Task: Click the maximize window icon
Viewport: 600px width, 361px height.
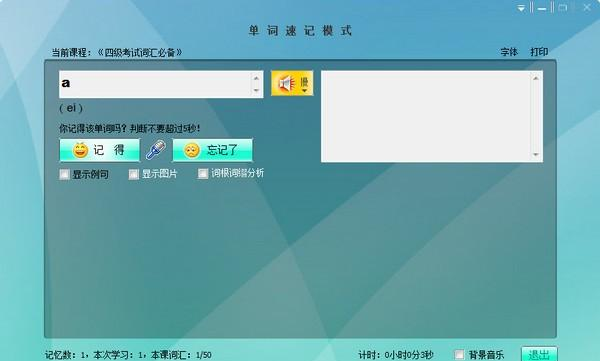Action: (x=562, y=8)
